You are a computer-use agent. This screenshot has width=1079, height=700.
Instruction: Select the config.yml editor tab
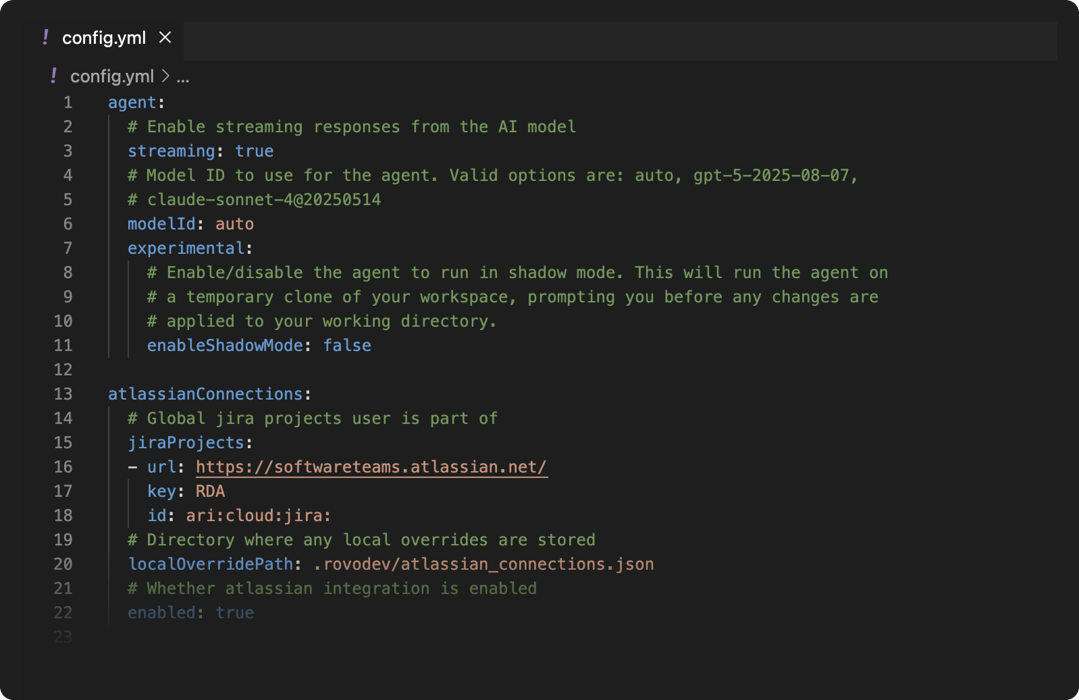103,38
